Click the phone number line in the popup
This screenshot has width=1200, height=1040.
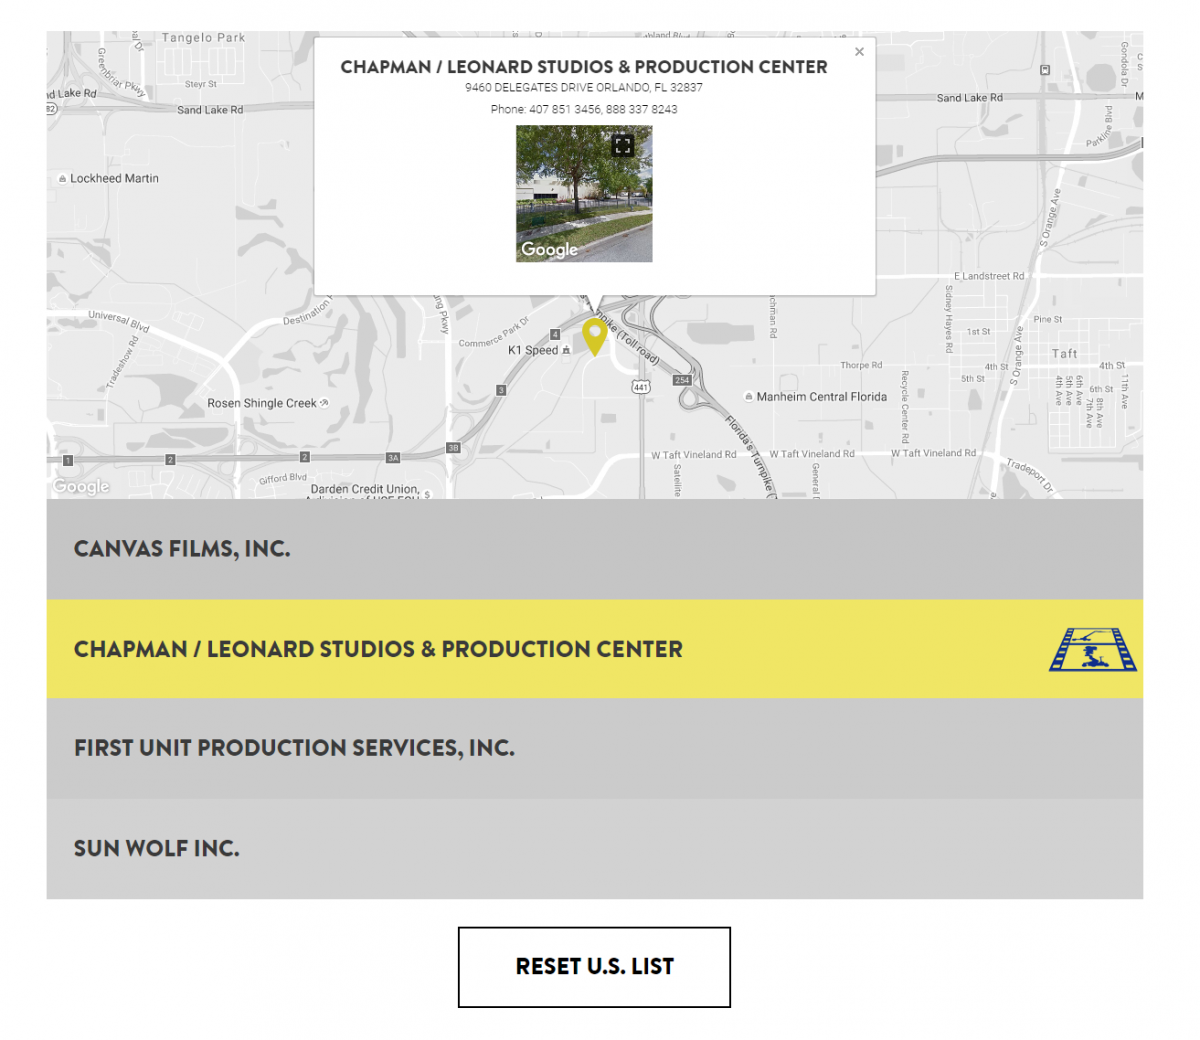point(584,109)
